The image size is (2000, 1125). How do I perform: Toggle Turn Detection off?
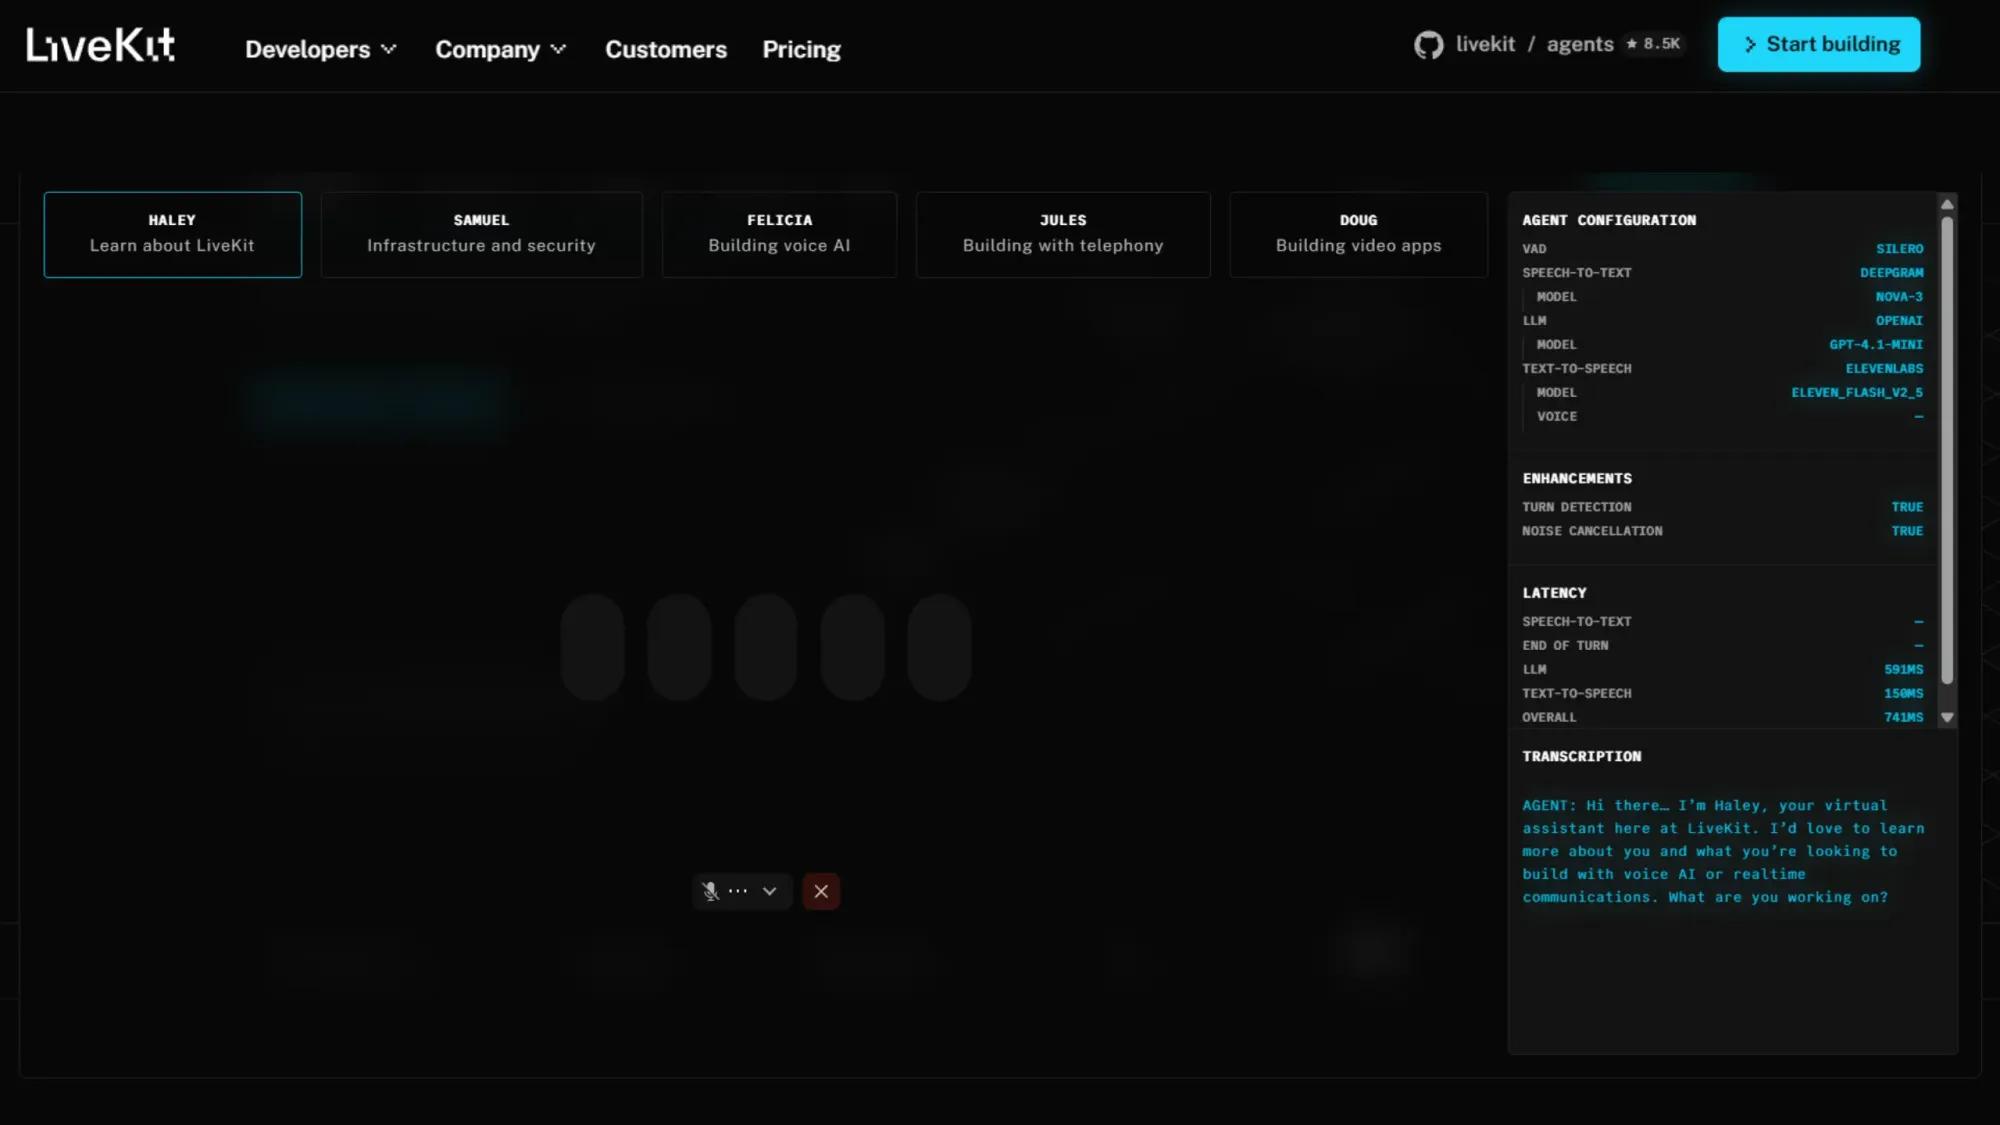click(1906, 507)
